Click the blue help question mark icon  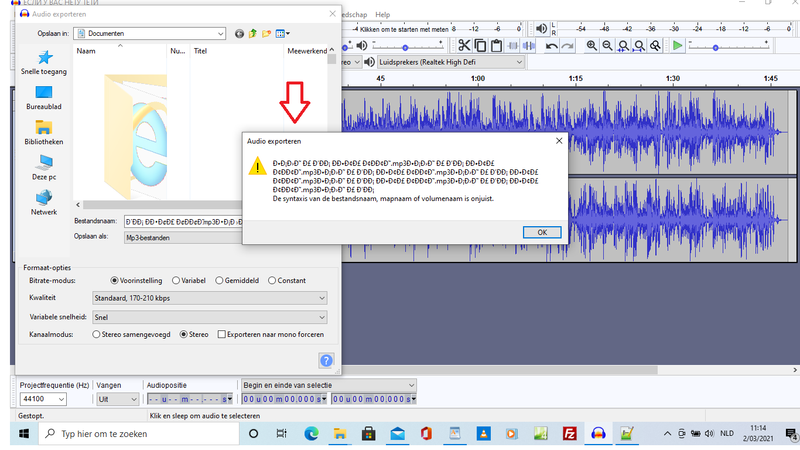tap(326, 361)
